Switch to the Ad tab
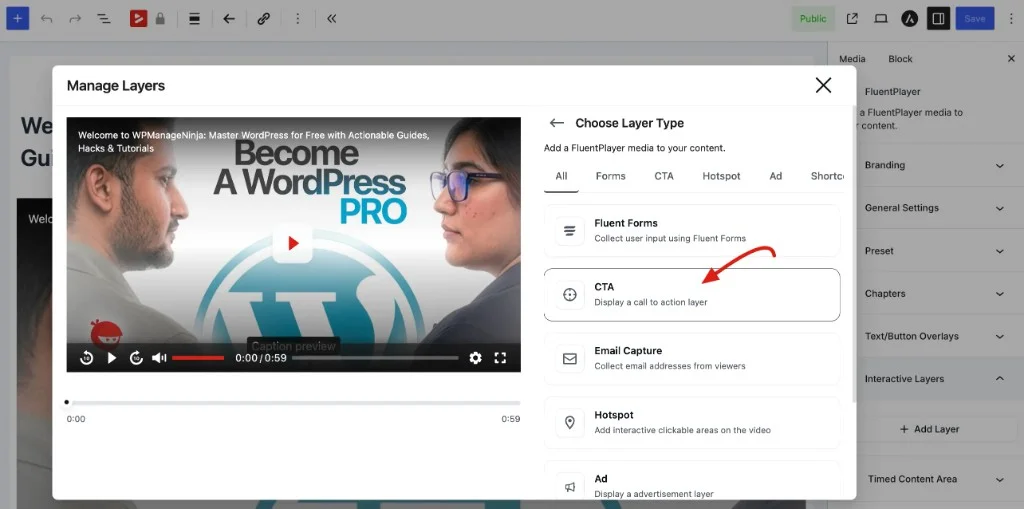 point(775,176)
